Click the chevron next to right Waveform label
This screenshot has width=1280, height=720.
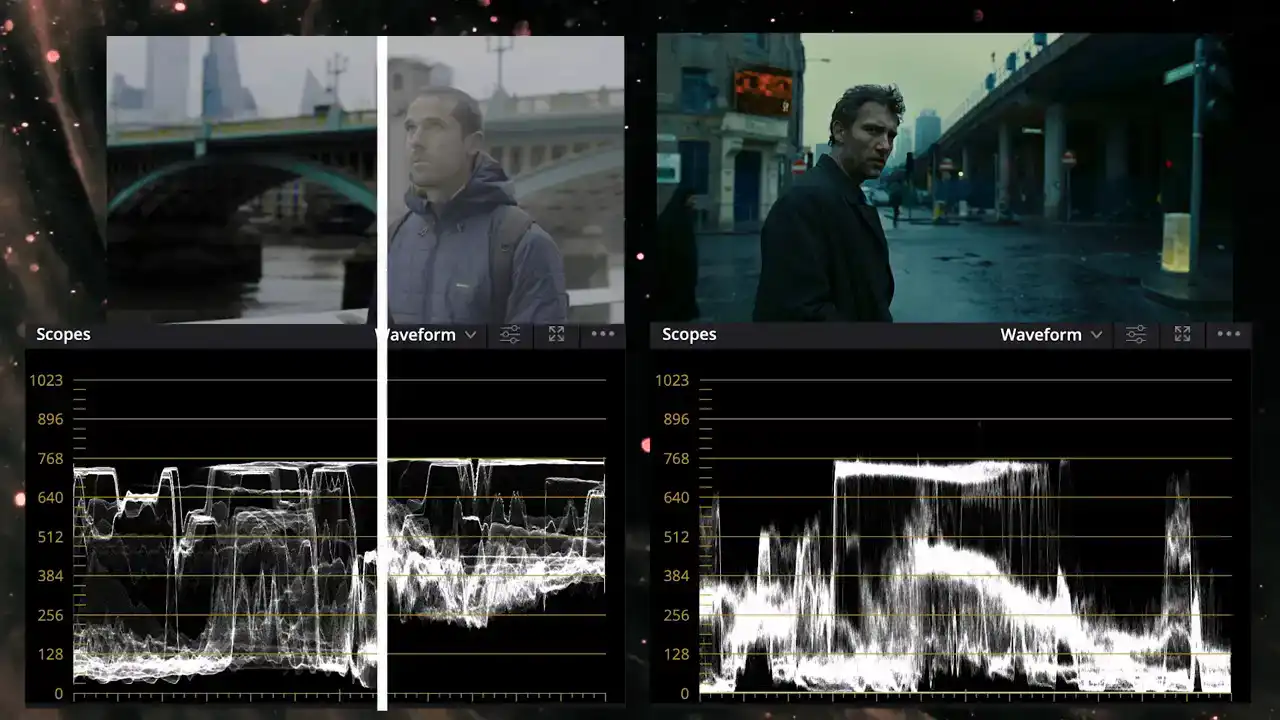1097,335
